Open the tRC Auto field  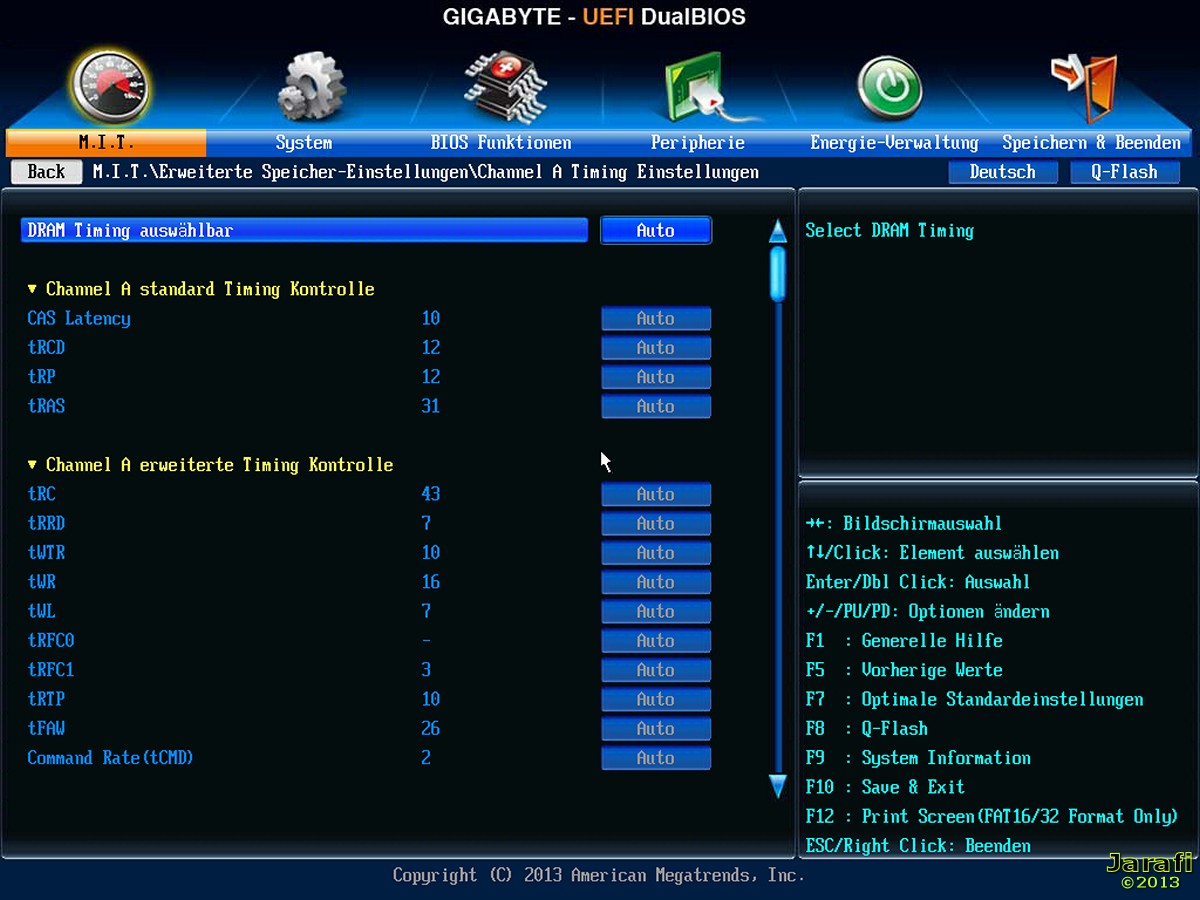point(656,494)
